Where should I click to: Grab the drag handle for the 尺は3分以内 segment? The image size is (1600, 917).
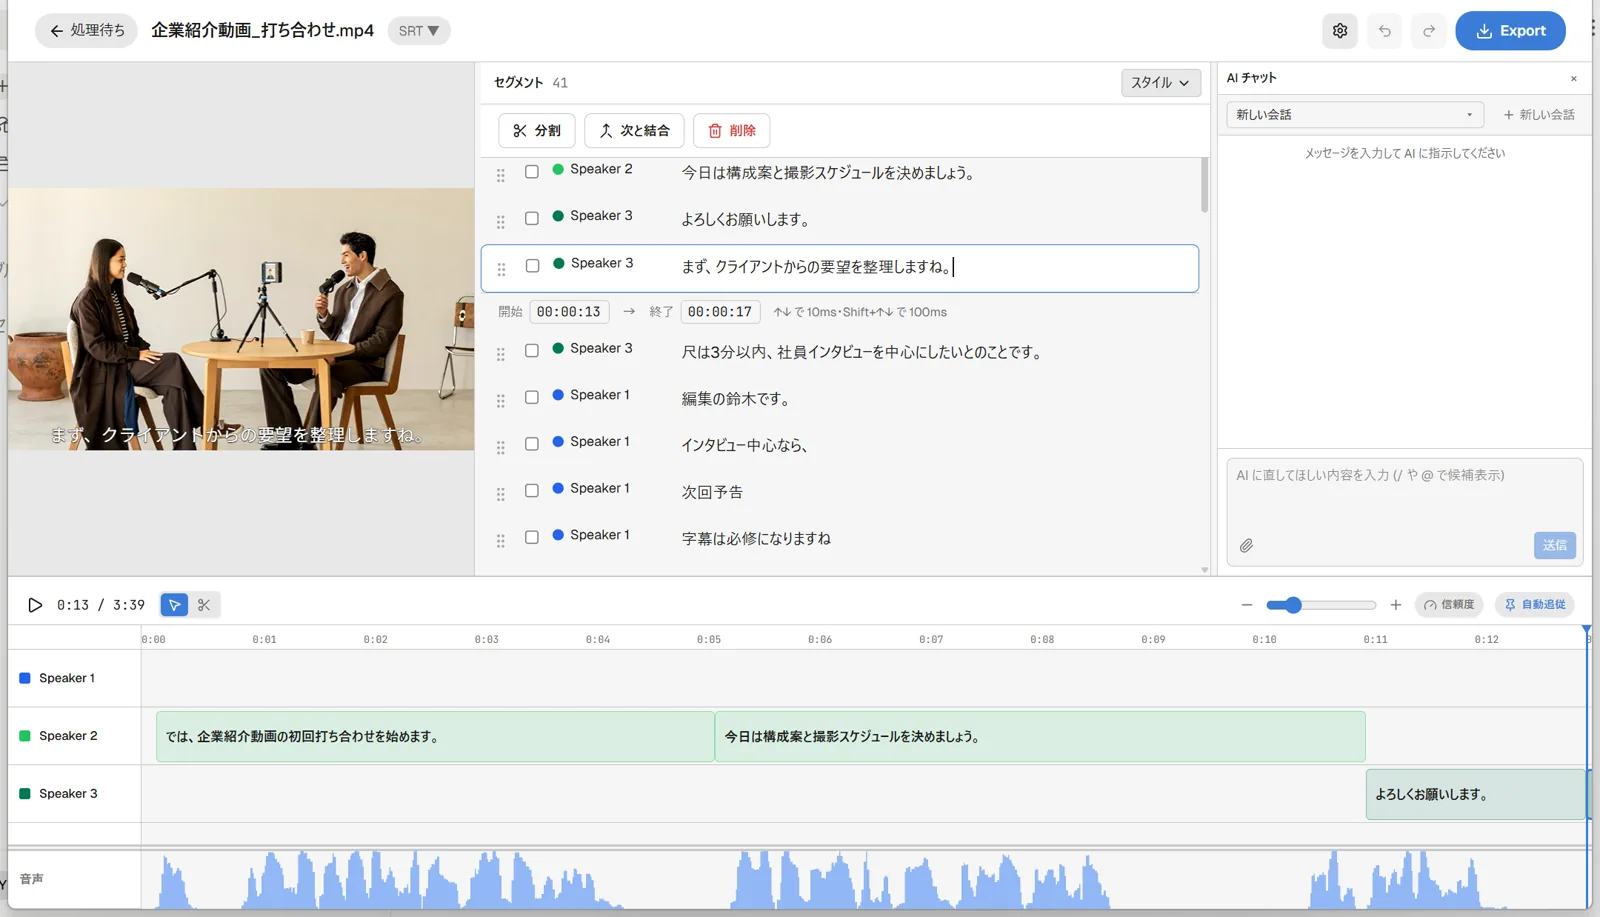click(x=501, y=354)
